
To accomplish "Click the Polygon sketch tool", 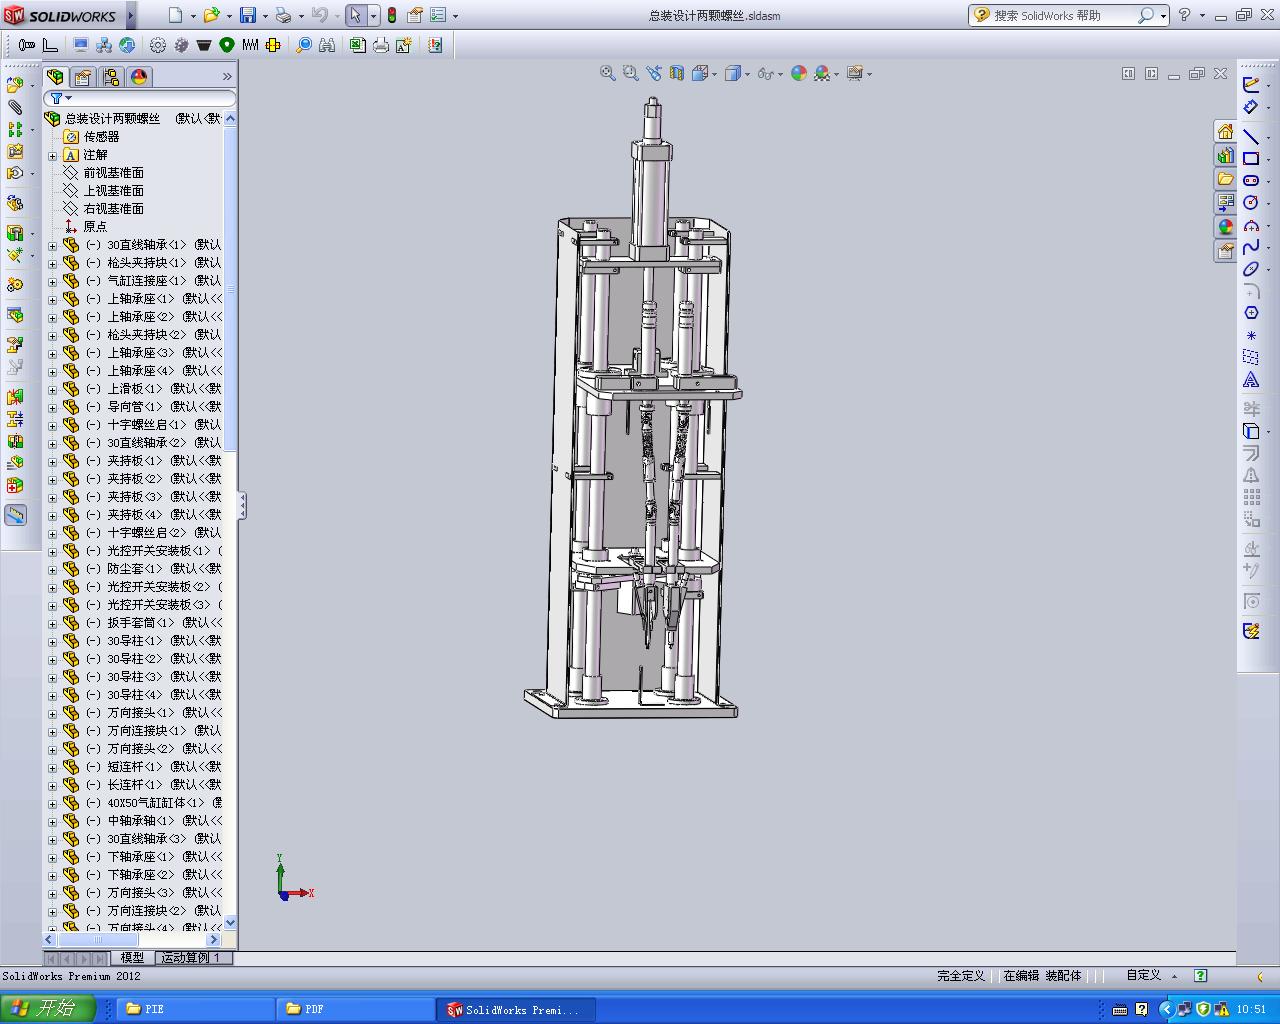I will point(1251,313).
